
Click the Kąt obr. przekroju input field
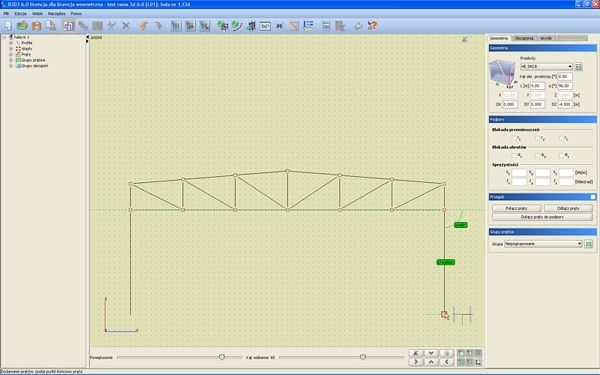[x=565, y=77]
